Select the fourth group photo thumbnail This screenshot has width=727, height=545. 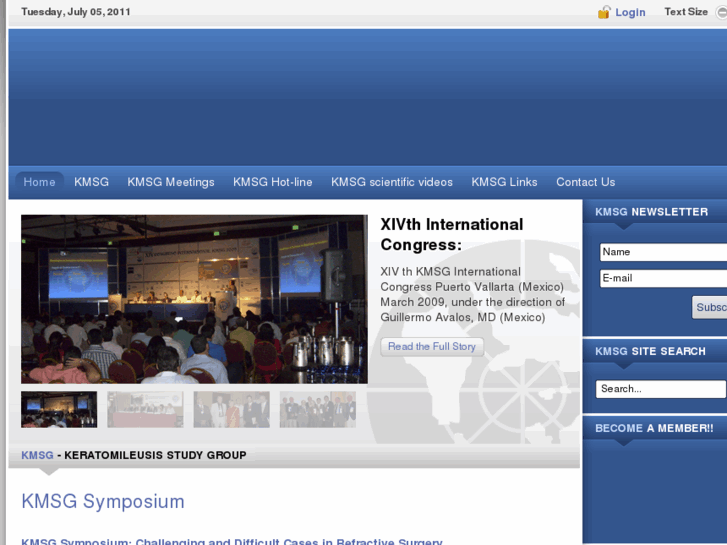tap(318, 409)
